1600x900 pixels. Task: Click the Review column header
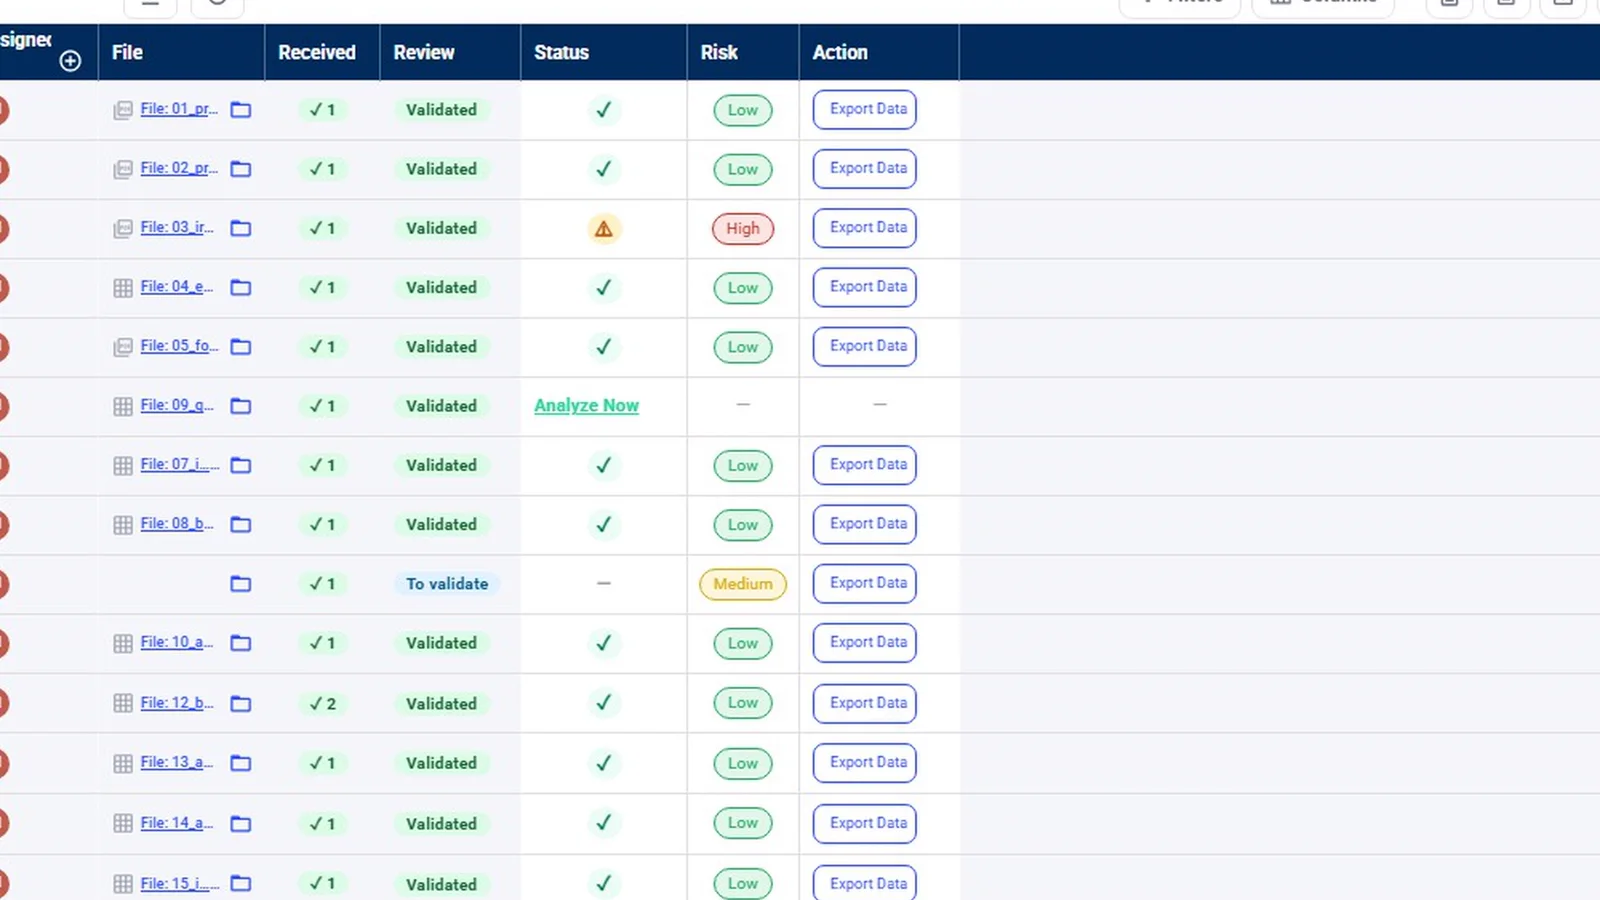pyautogui.click(x=424, y=52)
